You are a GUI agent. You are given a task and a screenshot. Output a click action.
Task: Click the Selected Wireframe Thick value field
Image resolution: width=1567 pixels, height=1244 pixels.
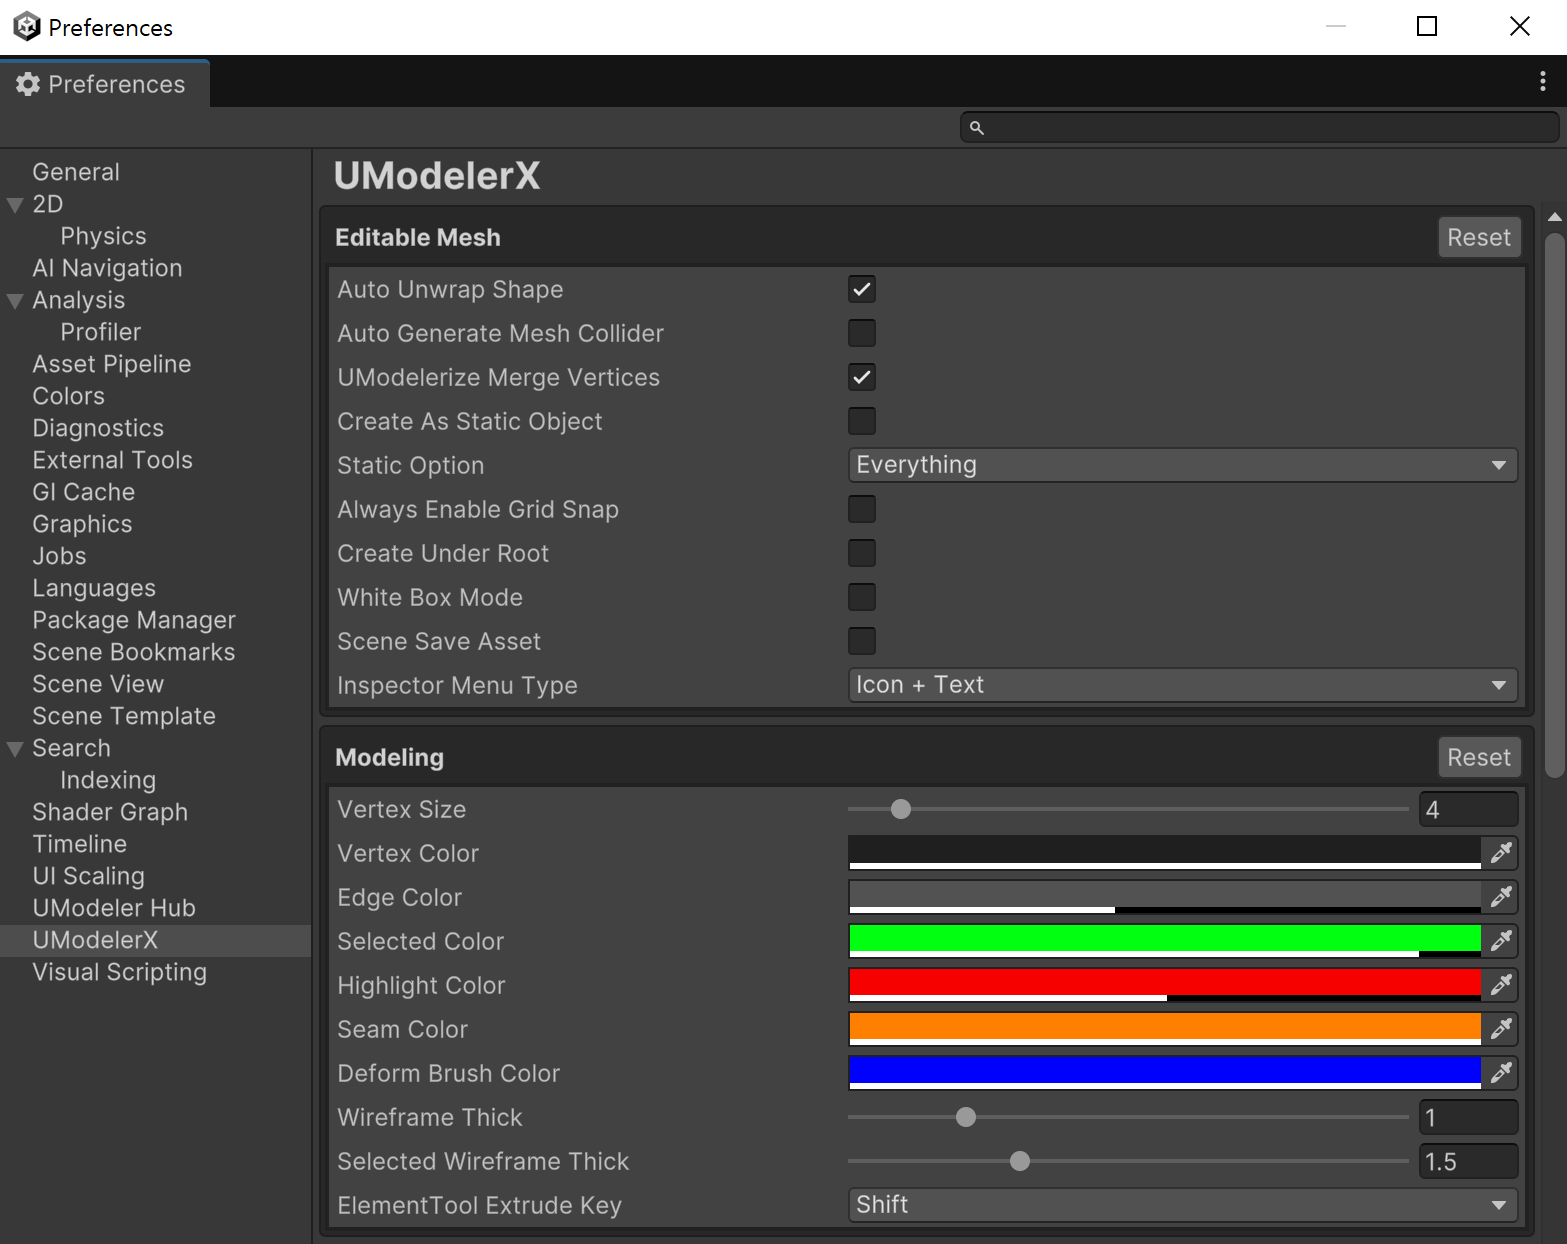click(x=1469, y=1161)
